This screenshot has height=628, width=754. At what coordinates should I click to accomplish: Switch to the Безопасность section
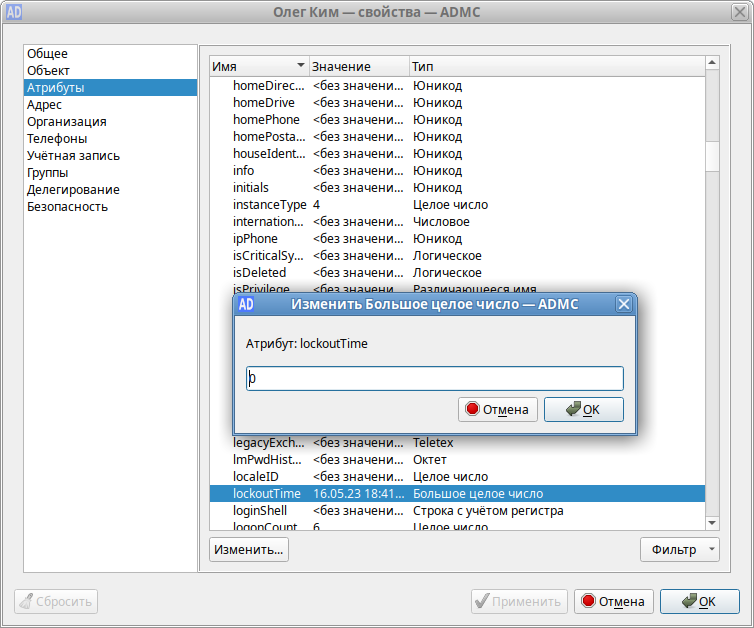[67, 206]
